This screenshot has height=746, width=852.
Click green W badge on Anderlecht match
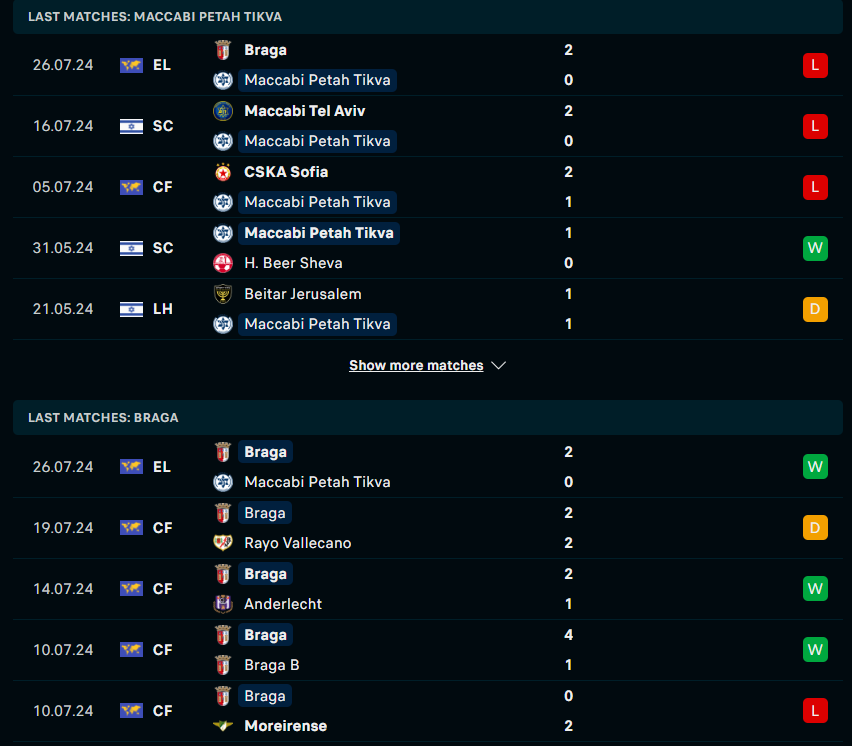[815, 588]
